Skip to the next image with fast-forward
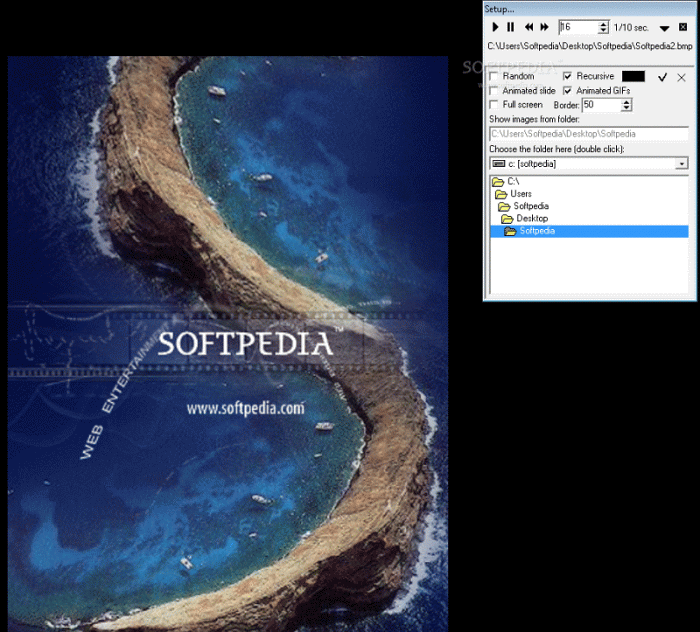Image resolution: width=700 pixels, height=632 pixels. pos(544,27)
